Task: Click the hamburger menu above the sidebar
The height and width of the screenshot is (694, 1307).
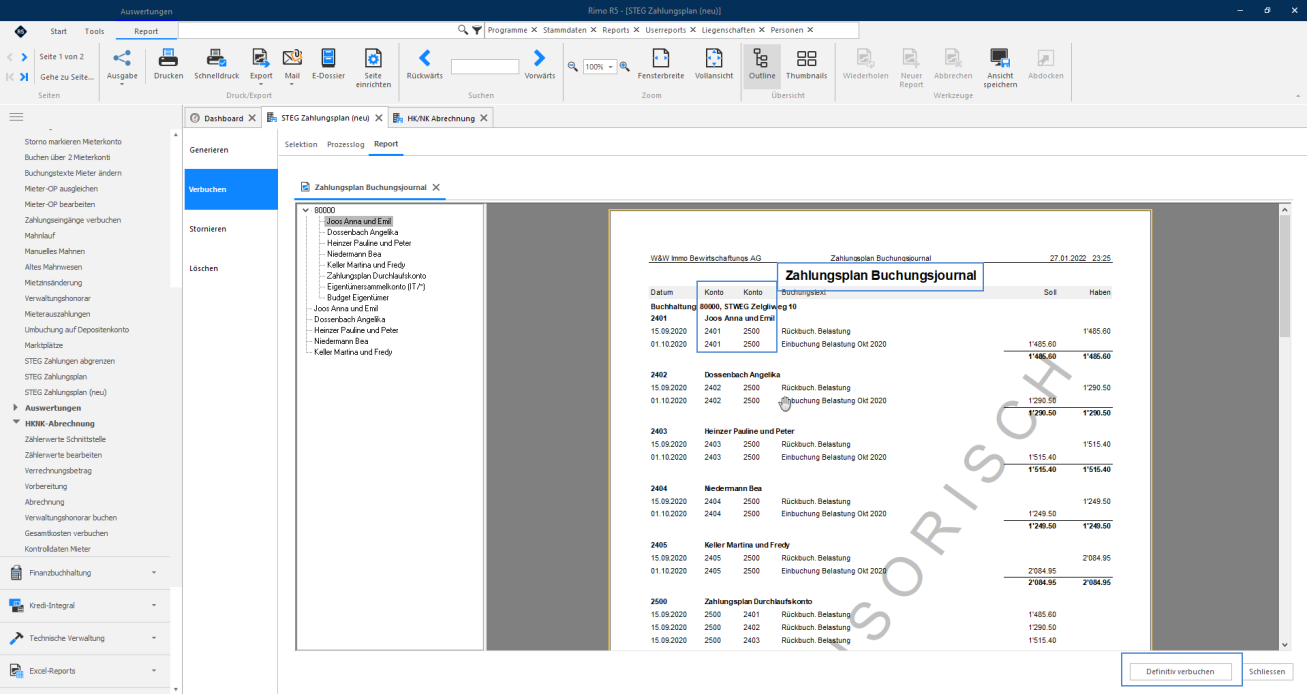Action: click(16, 117)
